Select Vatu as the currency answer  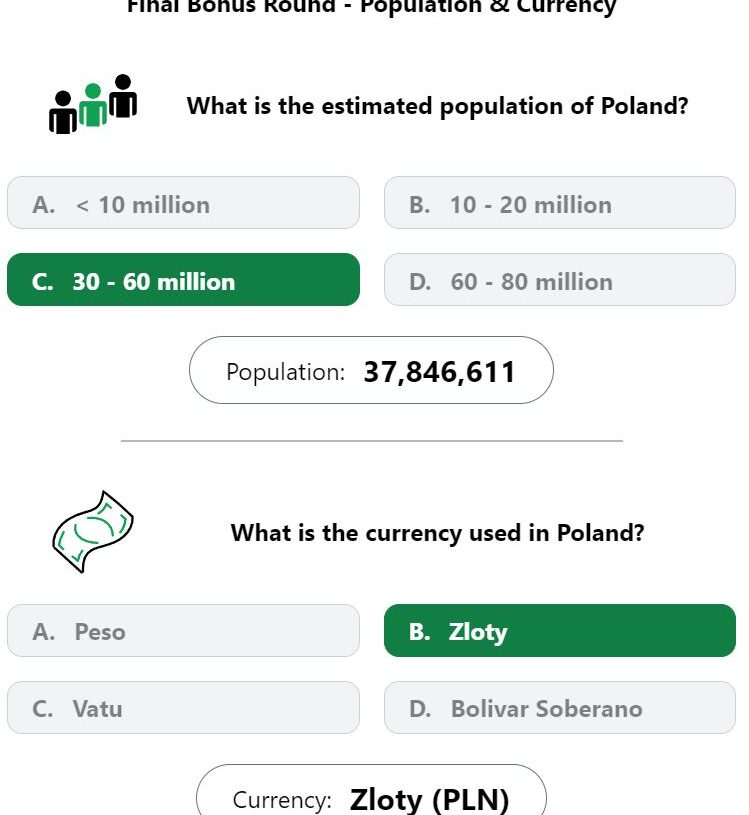point(183,707)
